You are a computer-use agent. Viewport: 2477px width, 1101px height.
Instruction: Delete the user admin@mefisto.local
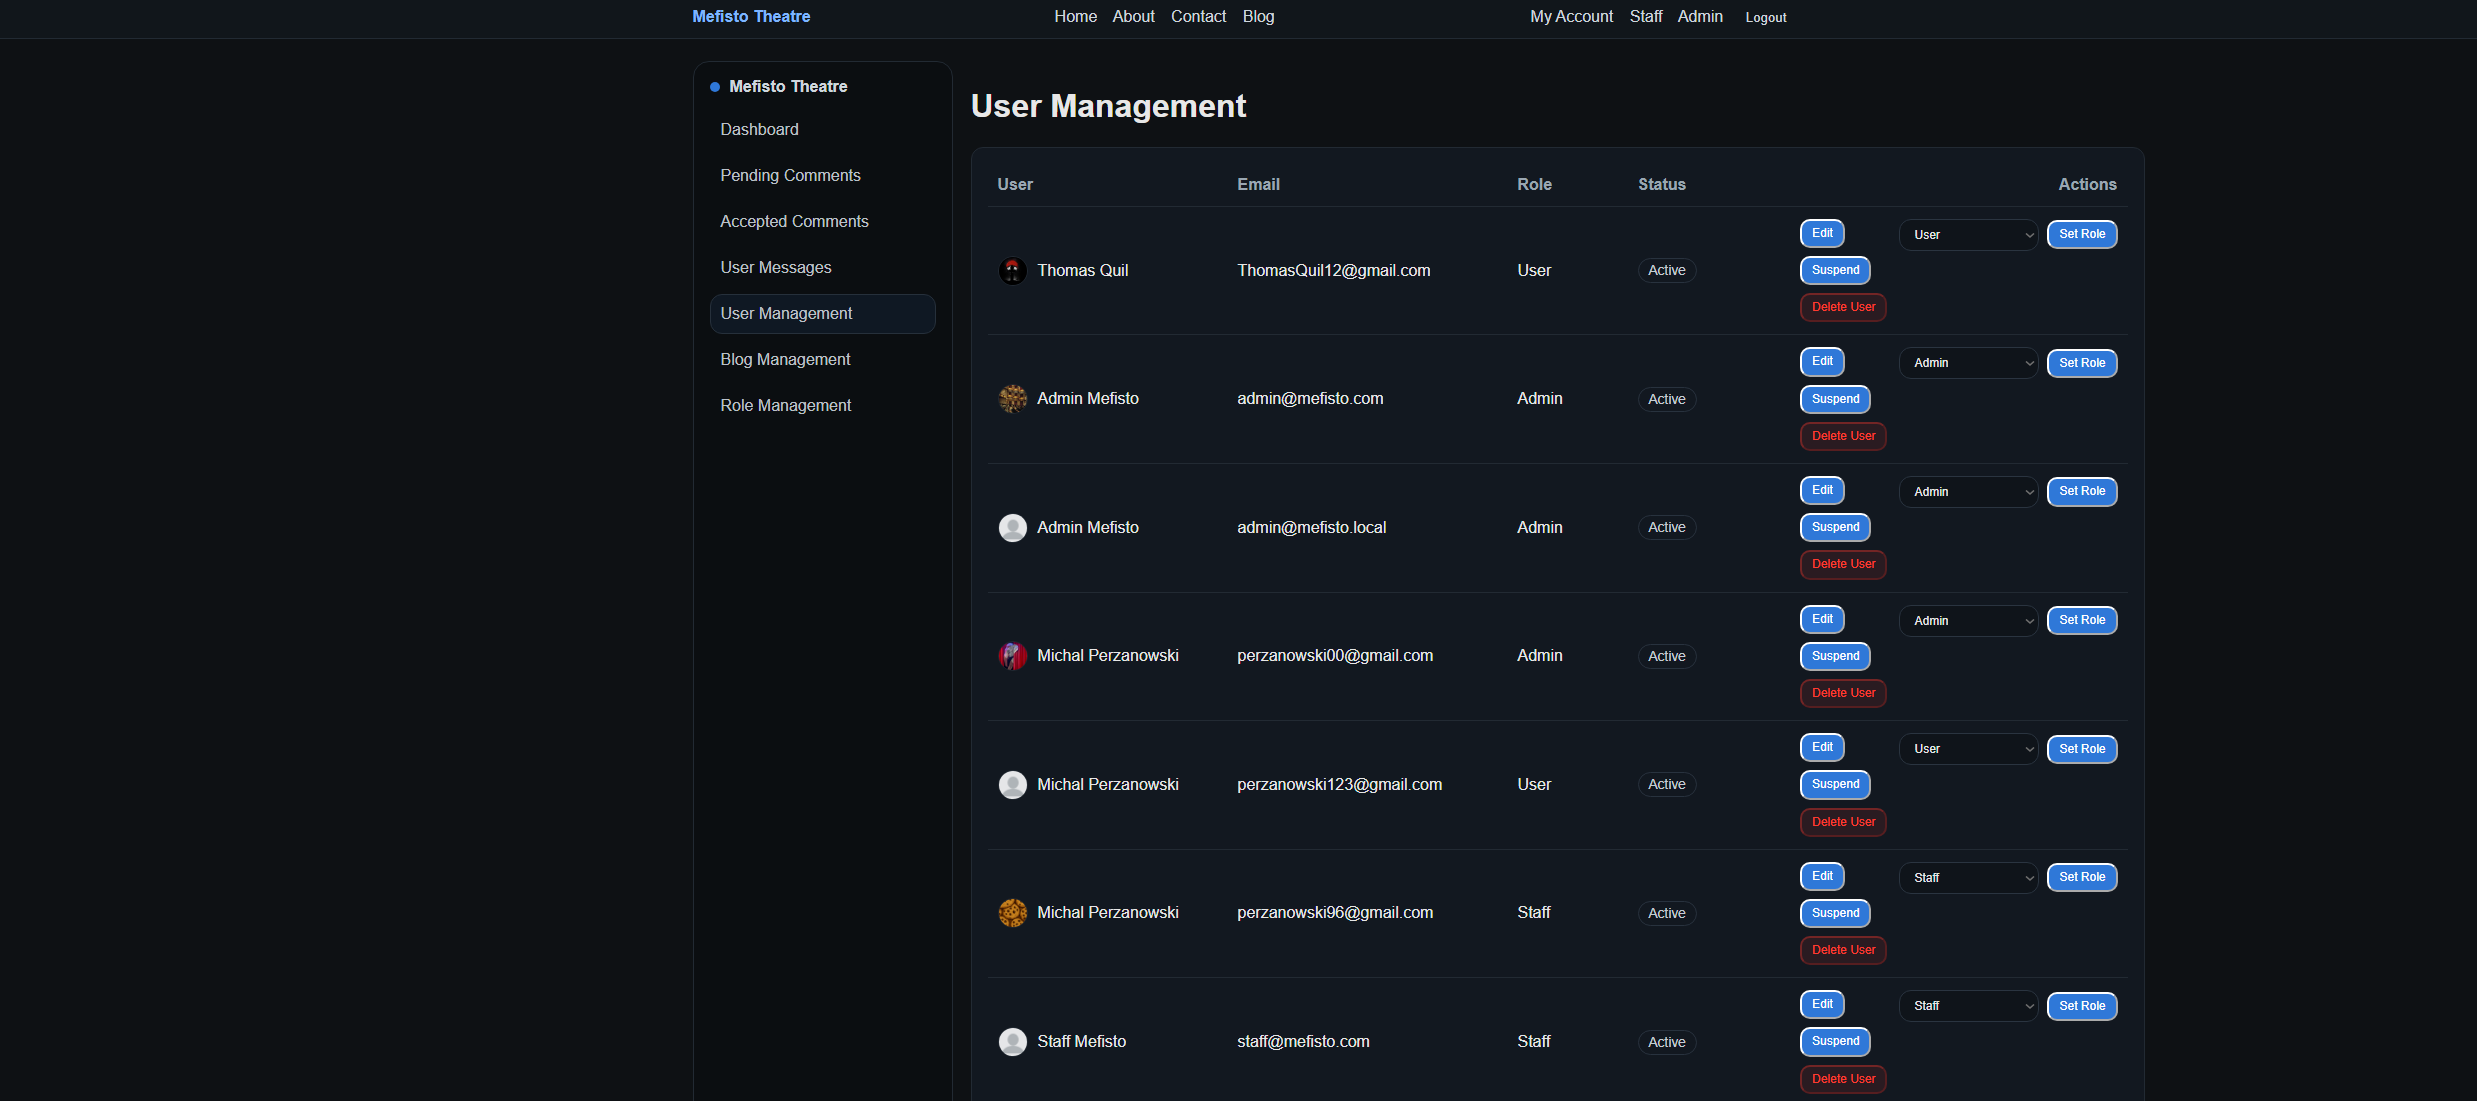point(1842,564)
